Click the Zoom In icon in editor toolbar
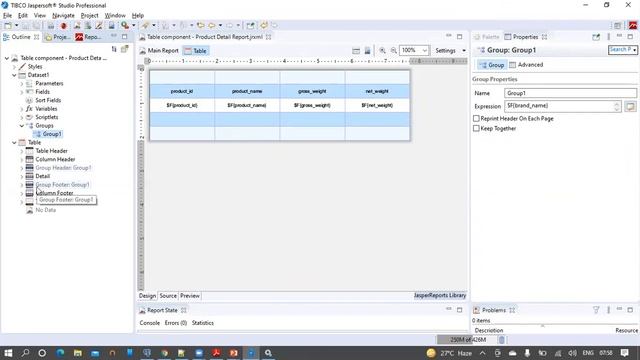Image resolution: width=640 pixels, height=360 pixels. (x=382, y=51)
